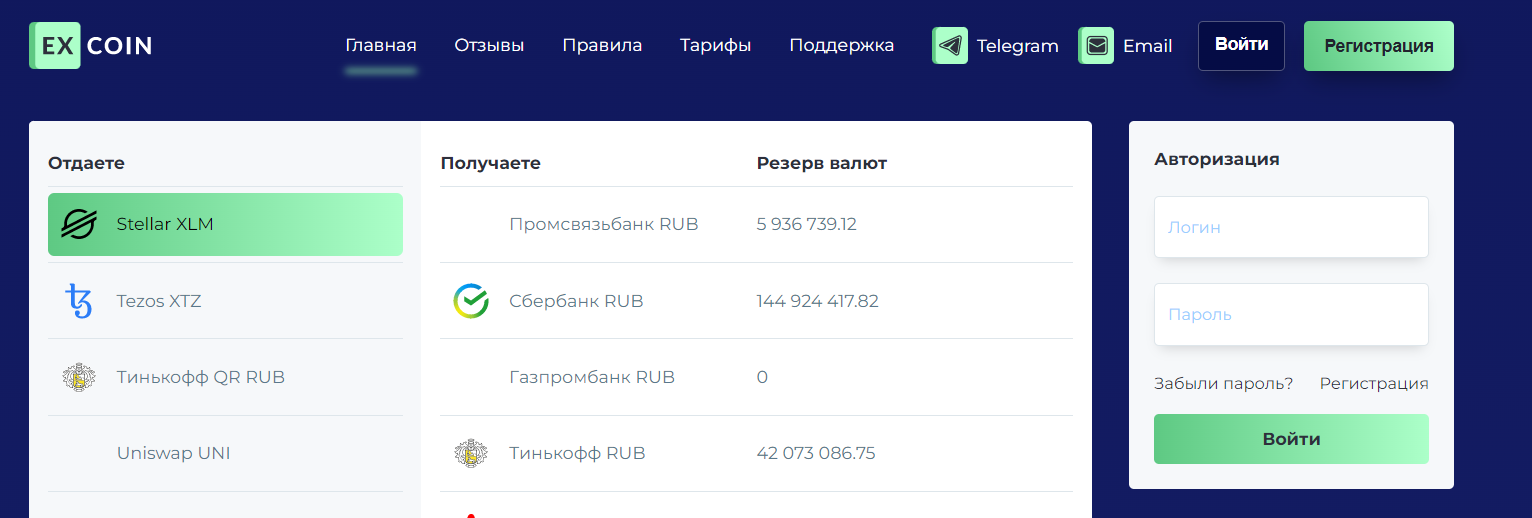Focus the Логин input field
The height and width of the screenshot is (518, 1532).
(x=1290, y=227)
